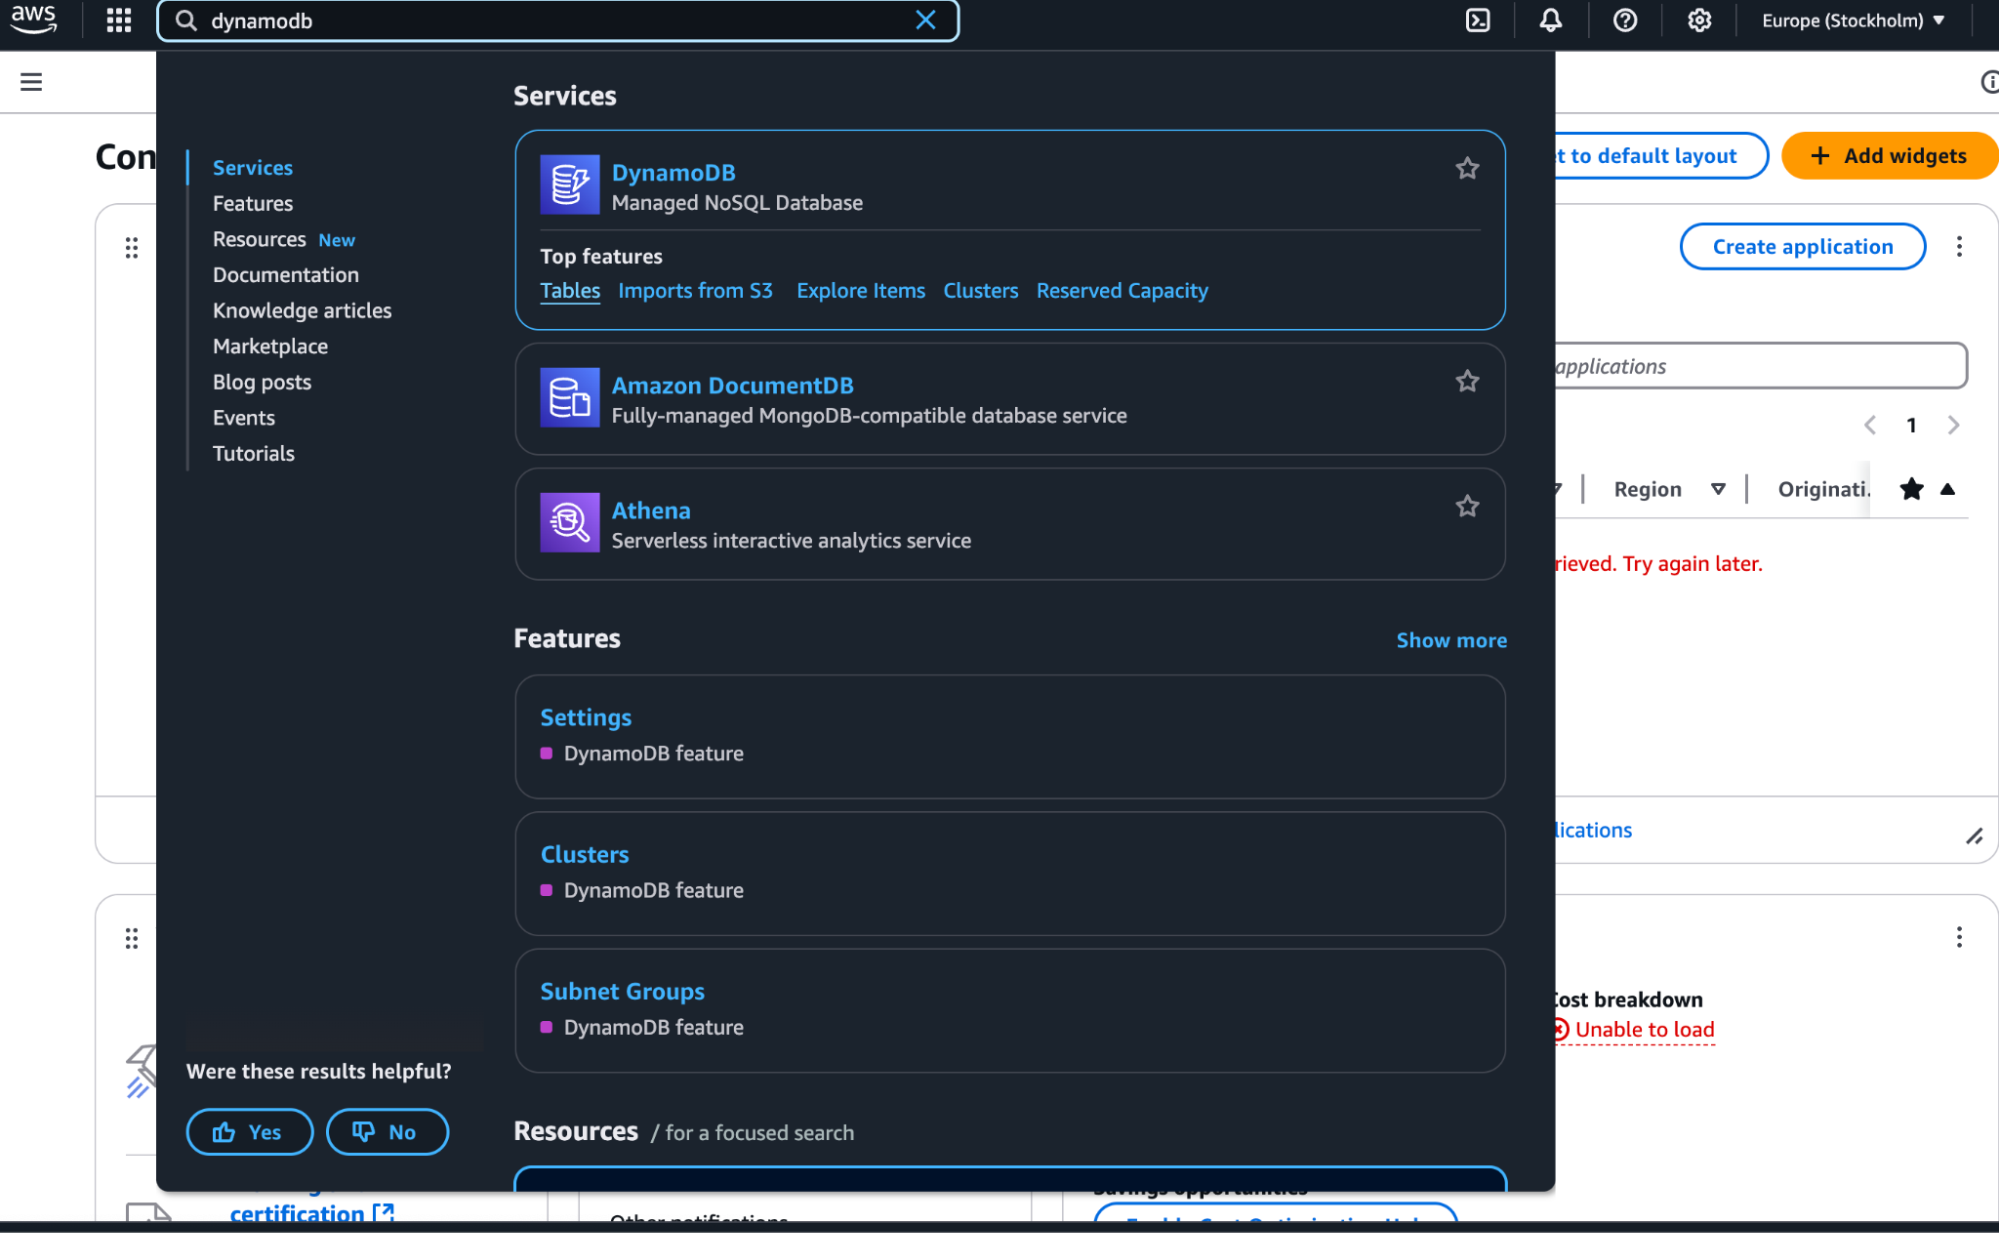The image size is (1999, 1233).
Task: Open the applications widget three-dot menu
Action: pyautogui.click(x=1959, y=246)
